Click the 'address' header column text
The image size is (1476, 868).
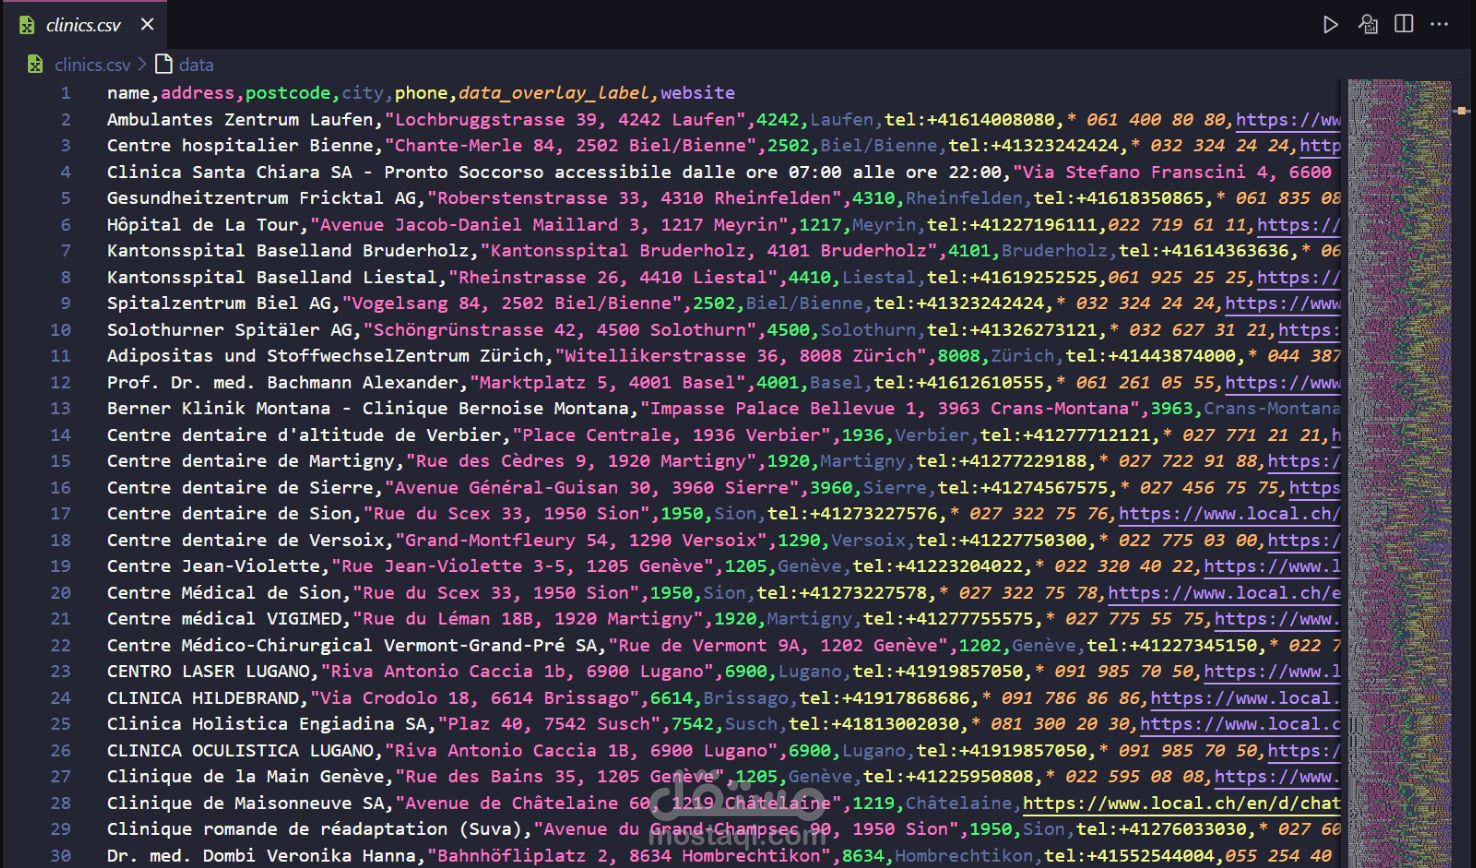[198, 93]
